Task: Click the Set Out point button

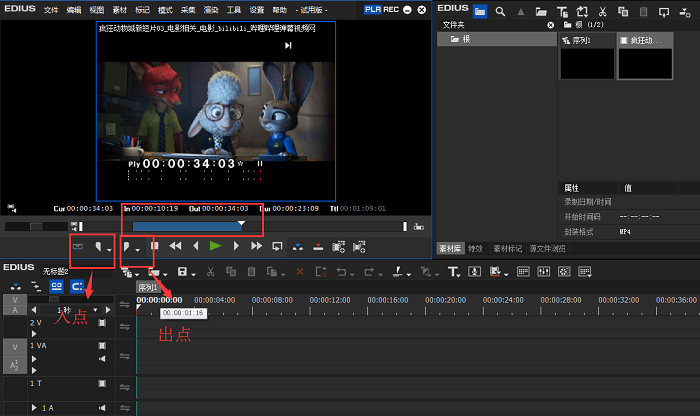Action: (x=127, y=245)
